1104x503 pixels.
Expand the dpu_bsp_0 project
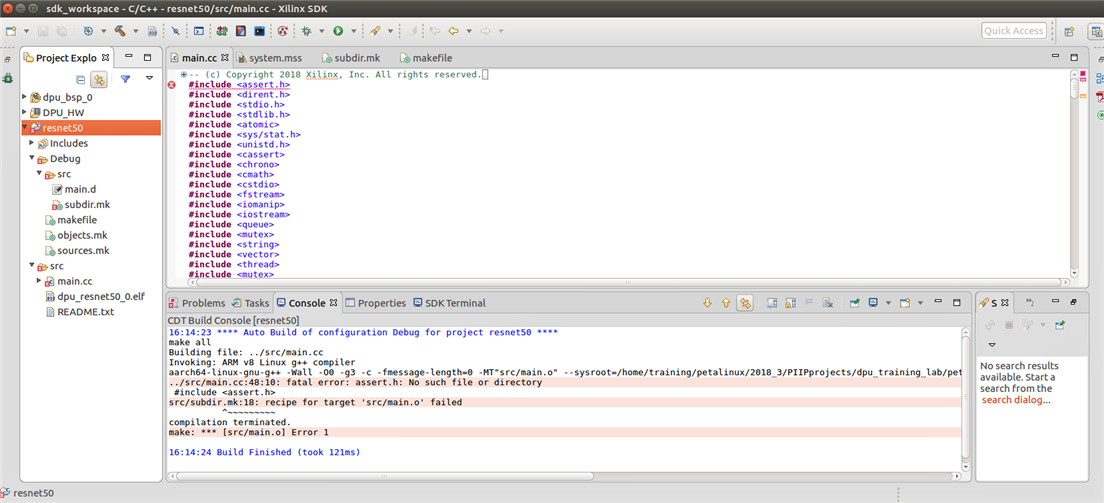tap(25, 97)
